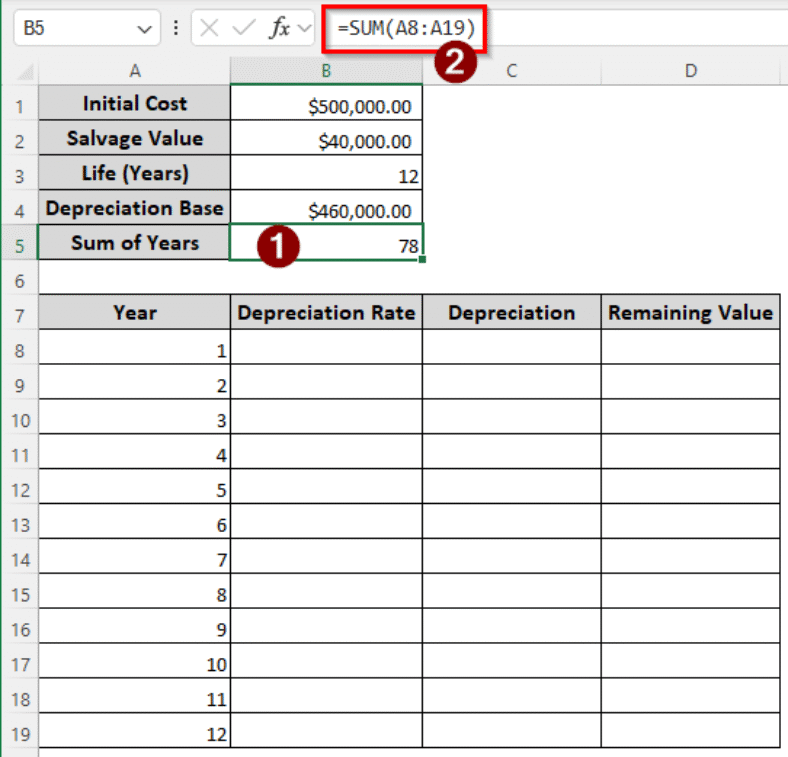The width and height of the screenshot is (788, 757).
Task: Click Year 5 cell in row 12
Action: tap(135, 487)
